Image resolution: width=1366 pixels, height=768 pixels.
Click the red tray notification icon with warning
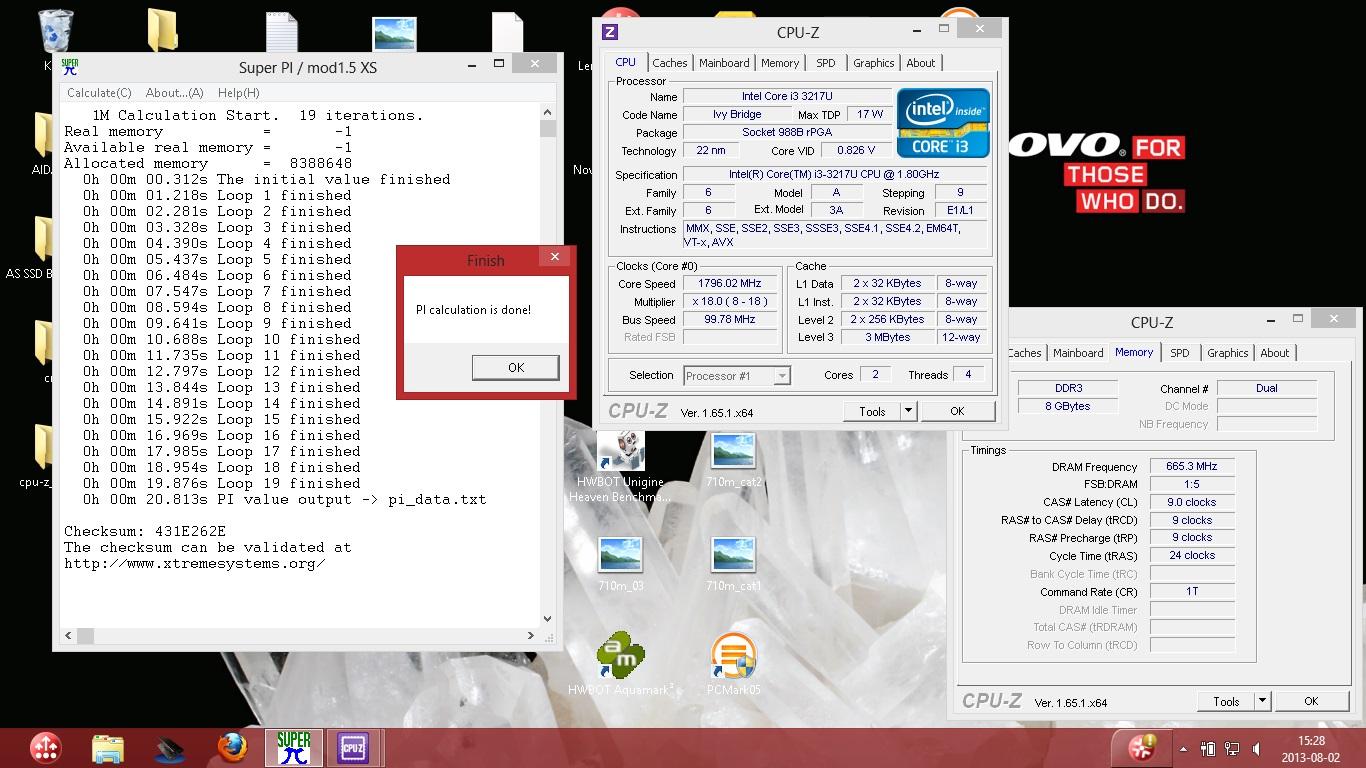(x=1142, y=747)
